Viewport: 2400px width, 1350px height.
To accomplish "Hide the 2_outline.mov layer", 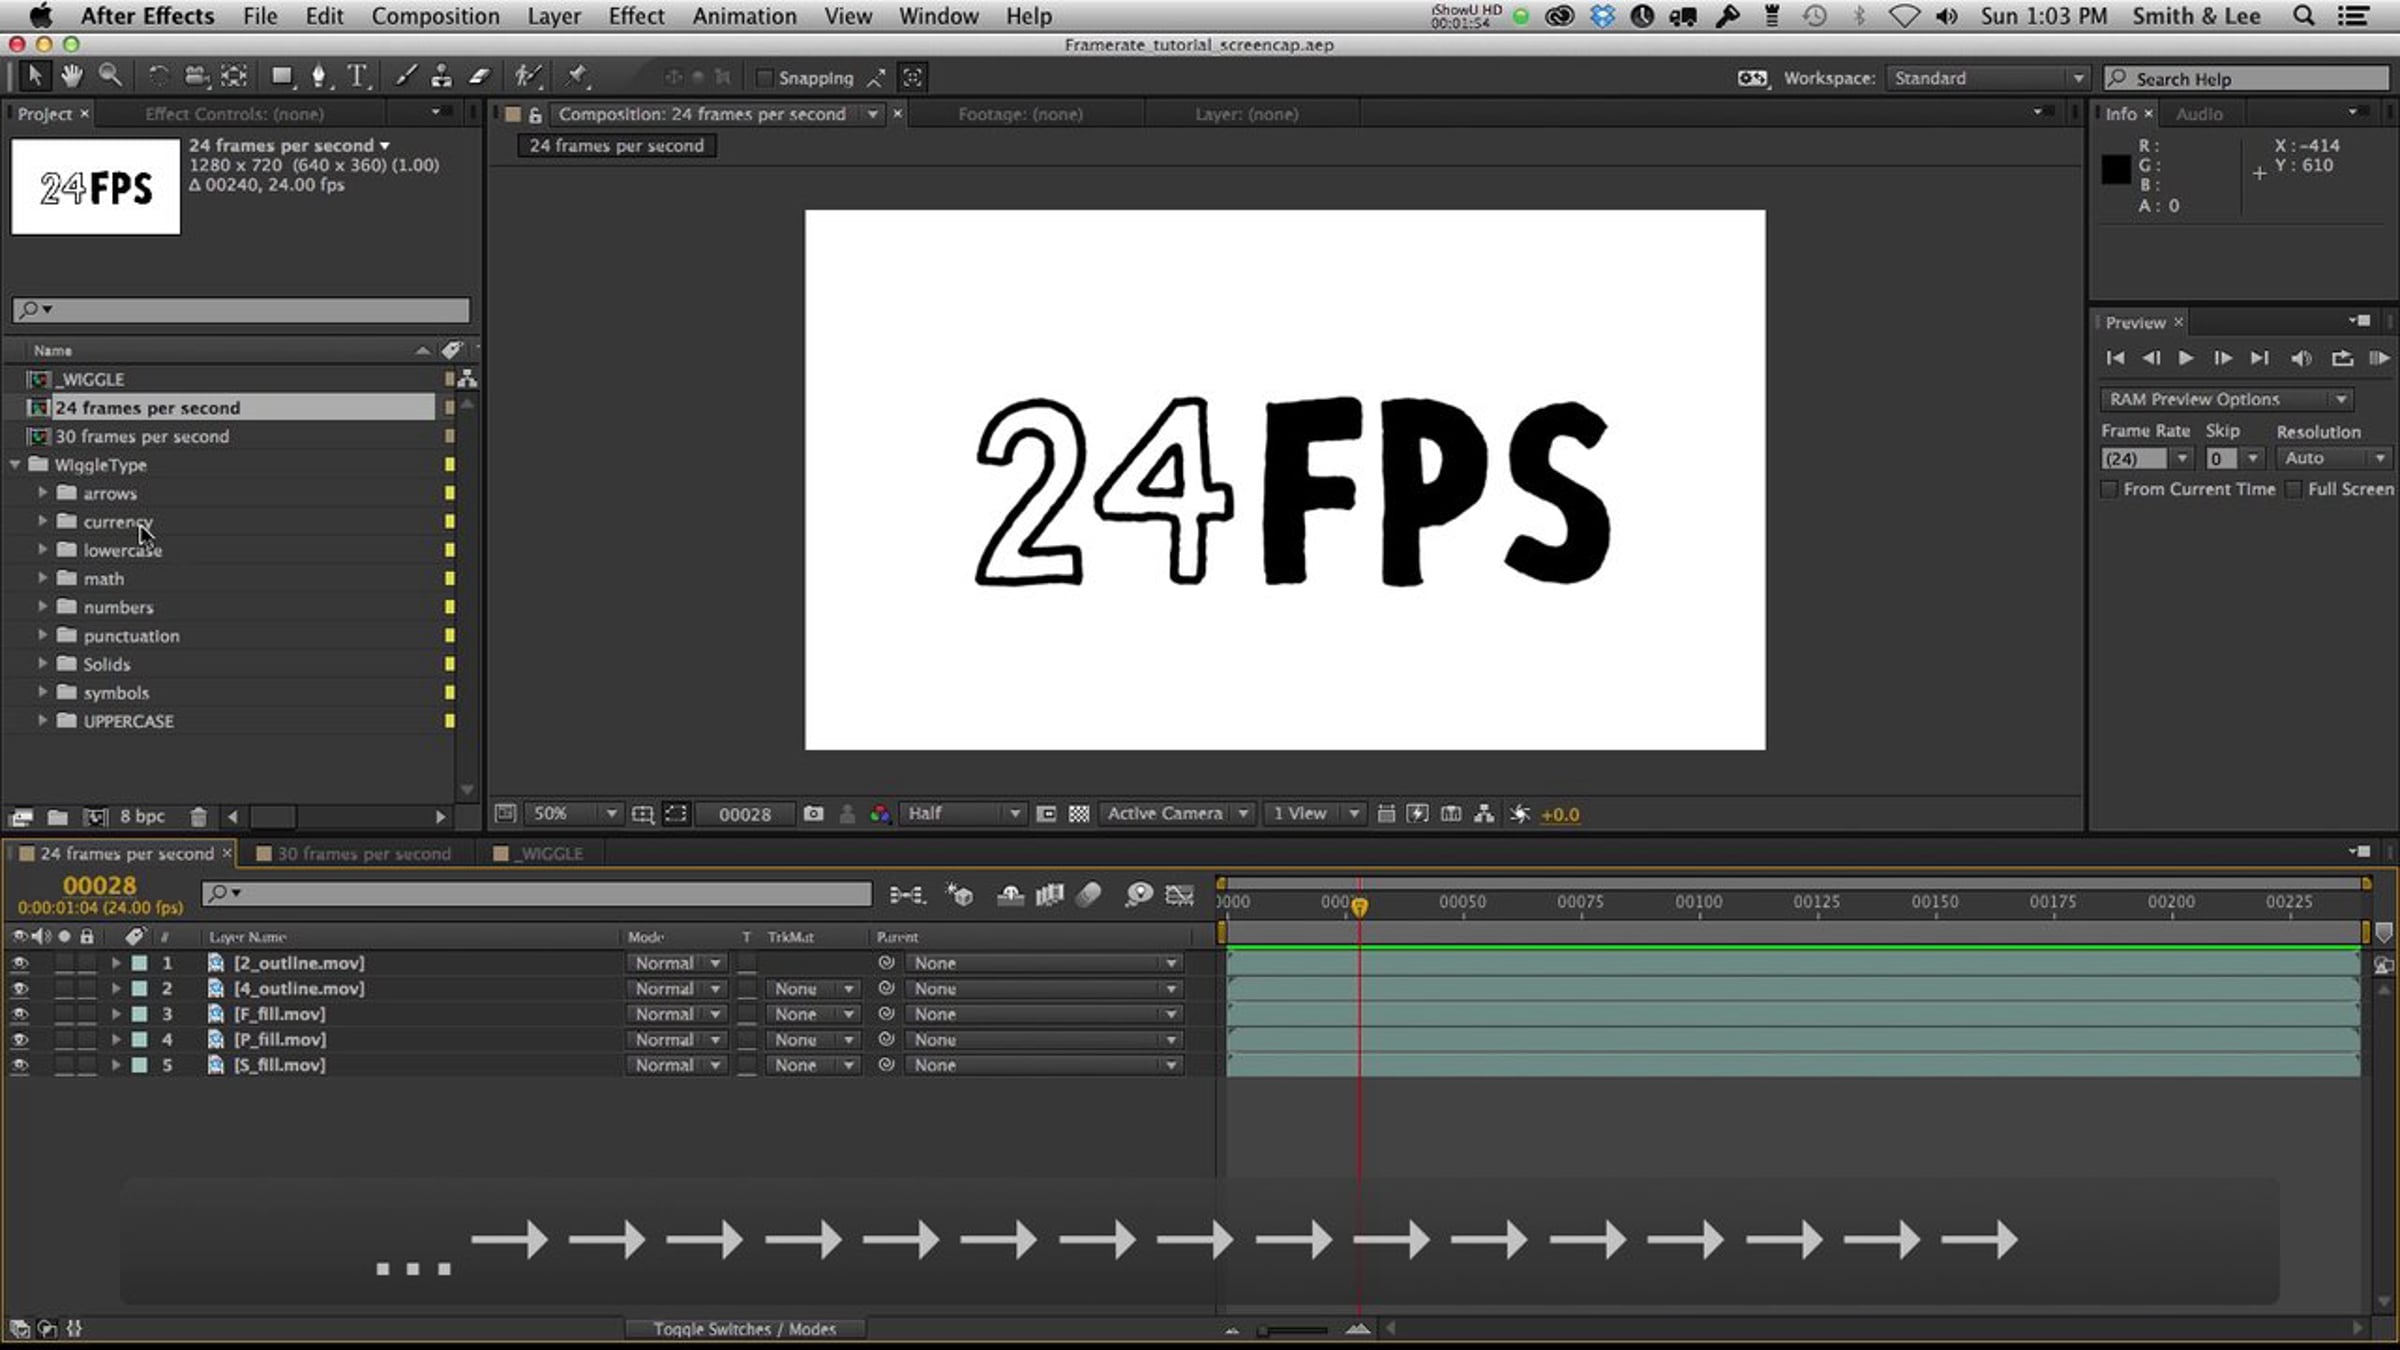I will 19,963.
